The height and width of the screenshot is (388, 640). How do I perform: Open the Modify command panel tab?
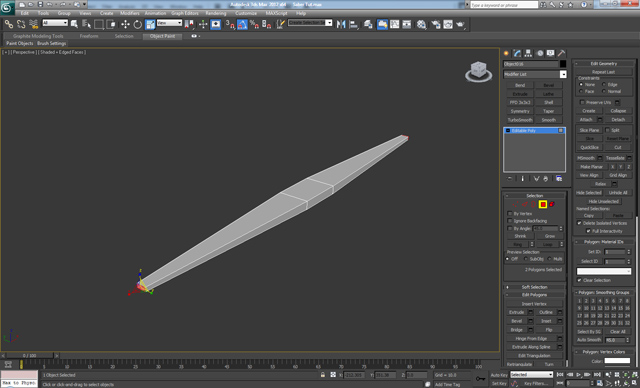click(518, 53)
